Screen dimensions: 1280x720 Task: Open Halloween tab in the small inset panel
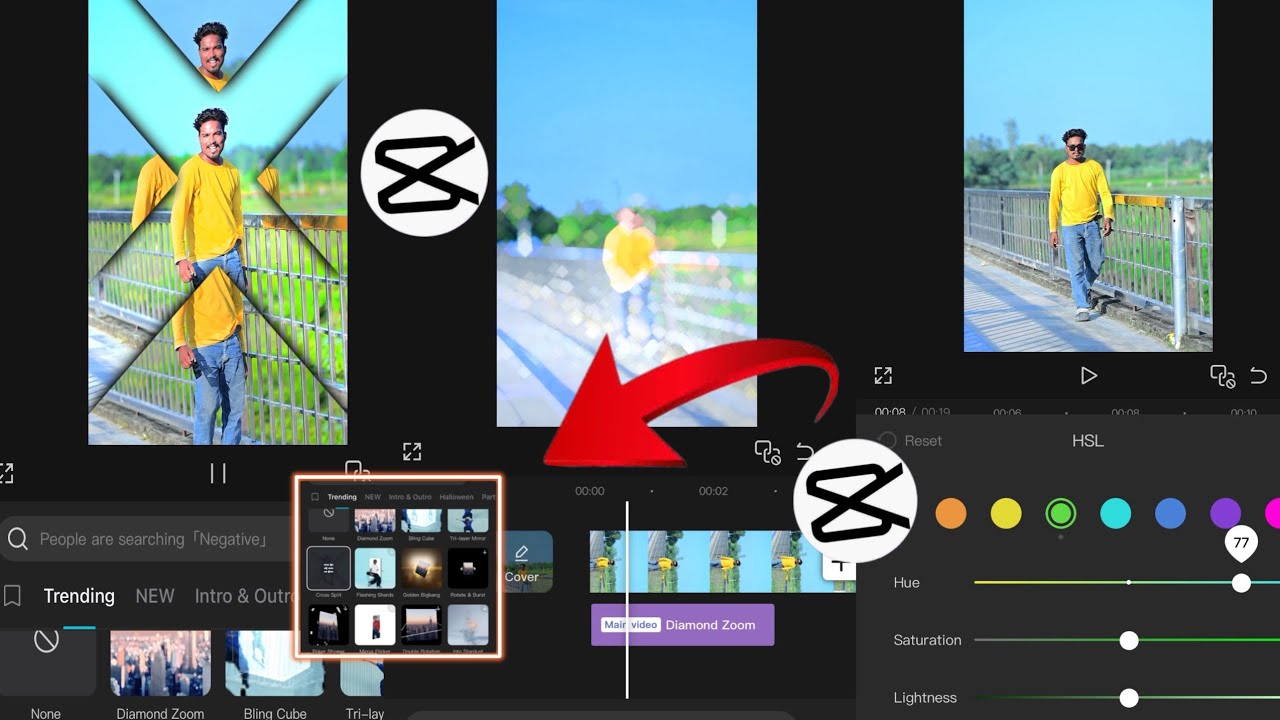pos(457,497)
